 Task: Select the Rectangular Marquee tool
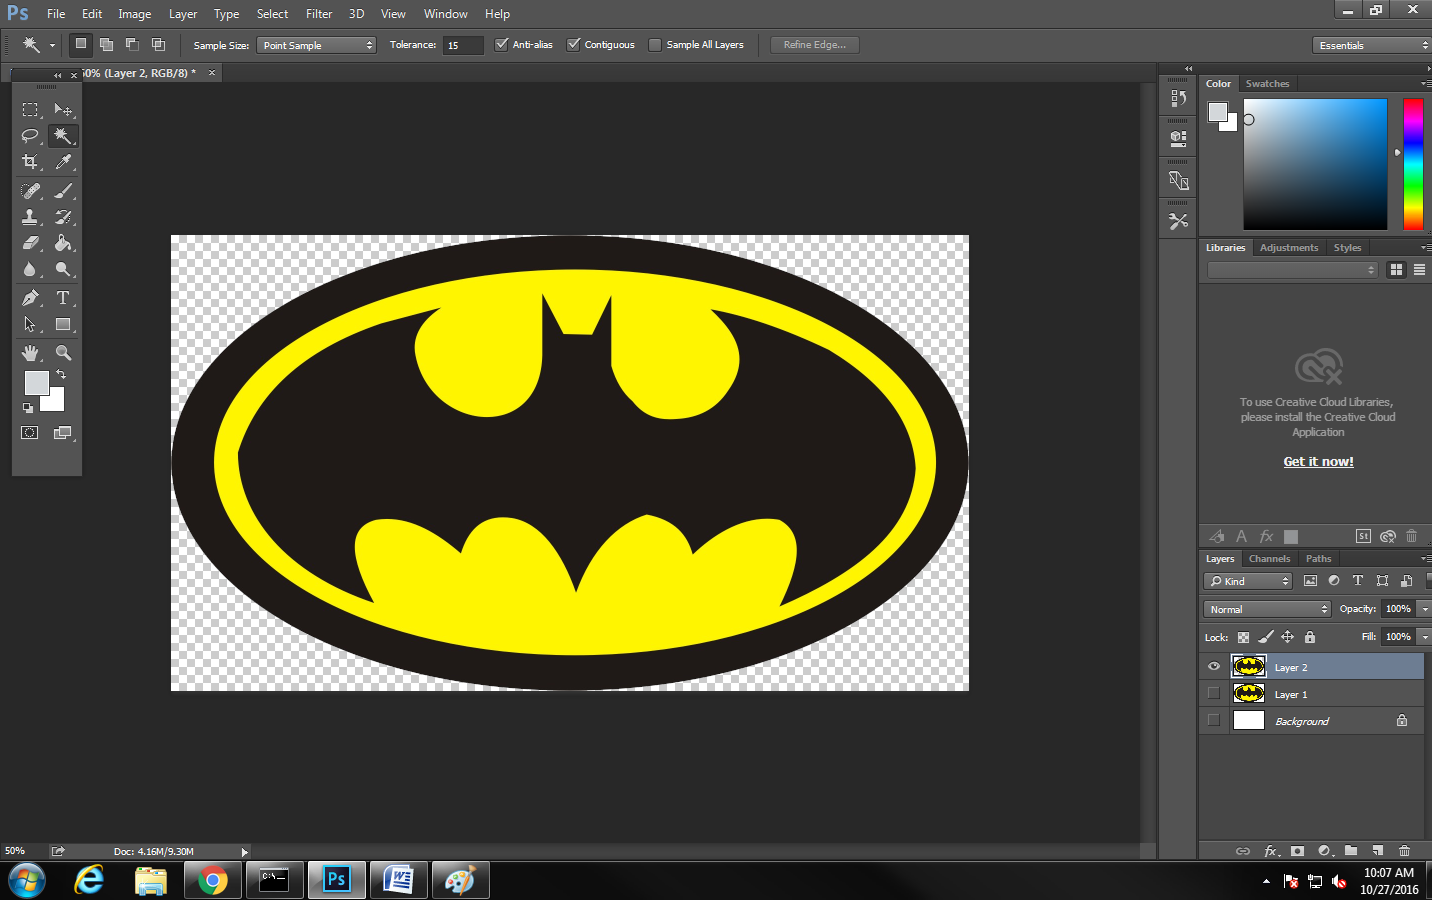pos(30,109)
